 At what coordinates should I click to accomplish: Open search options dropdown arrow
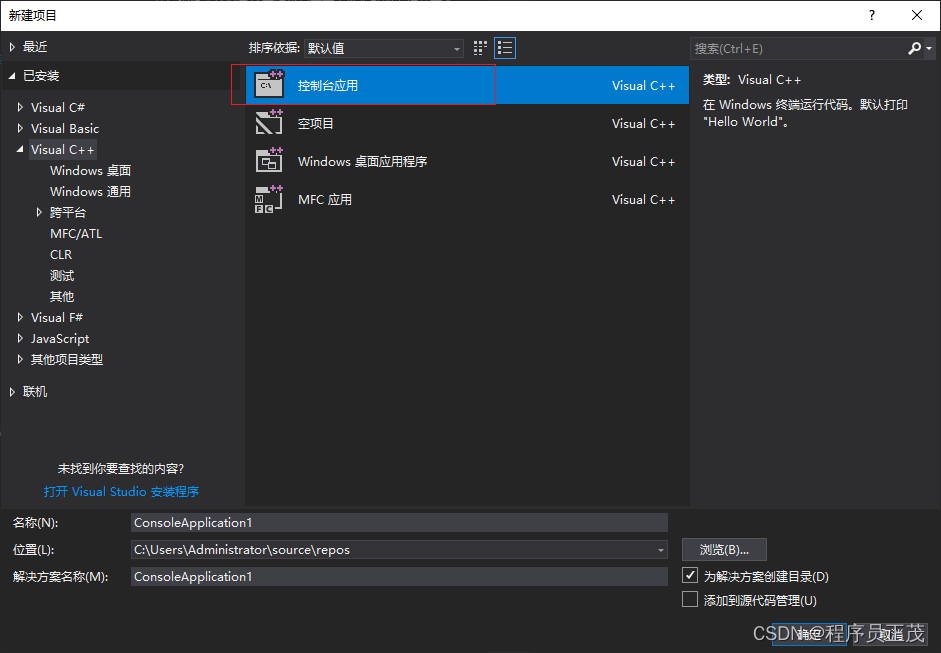(x=928, y=48)
